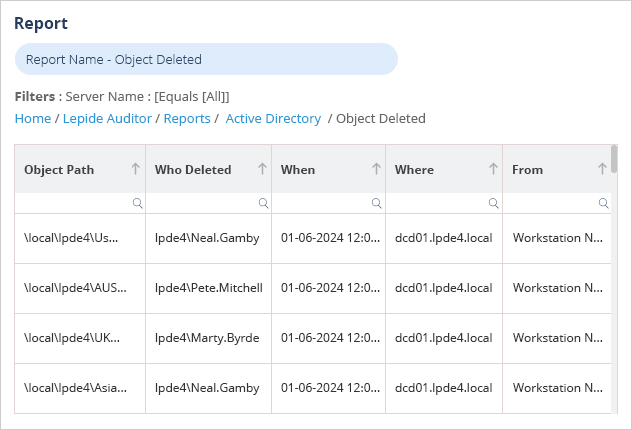Screen dimensions: 632x430
Task: Select the When date in Marty.Byrde row
Action: point(328,338)
